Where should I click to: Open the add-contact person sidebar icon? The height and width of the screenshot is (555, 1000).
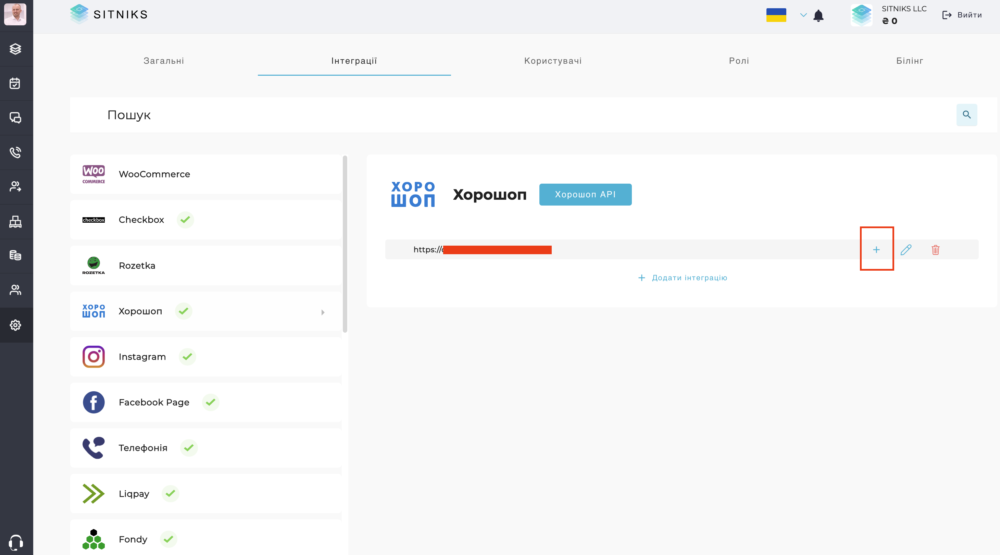pos(15,187)
